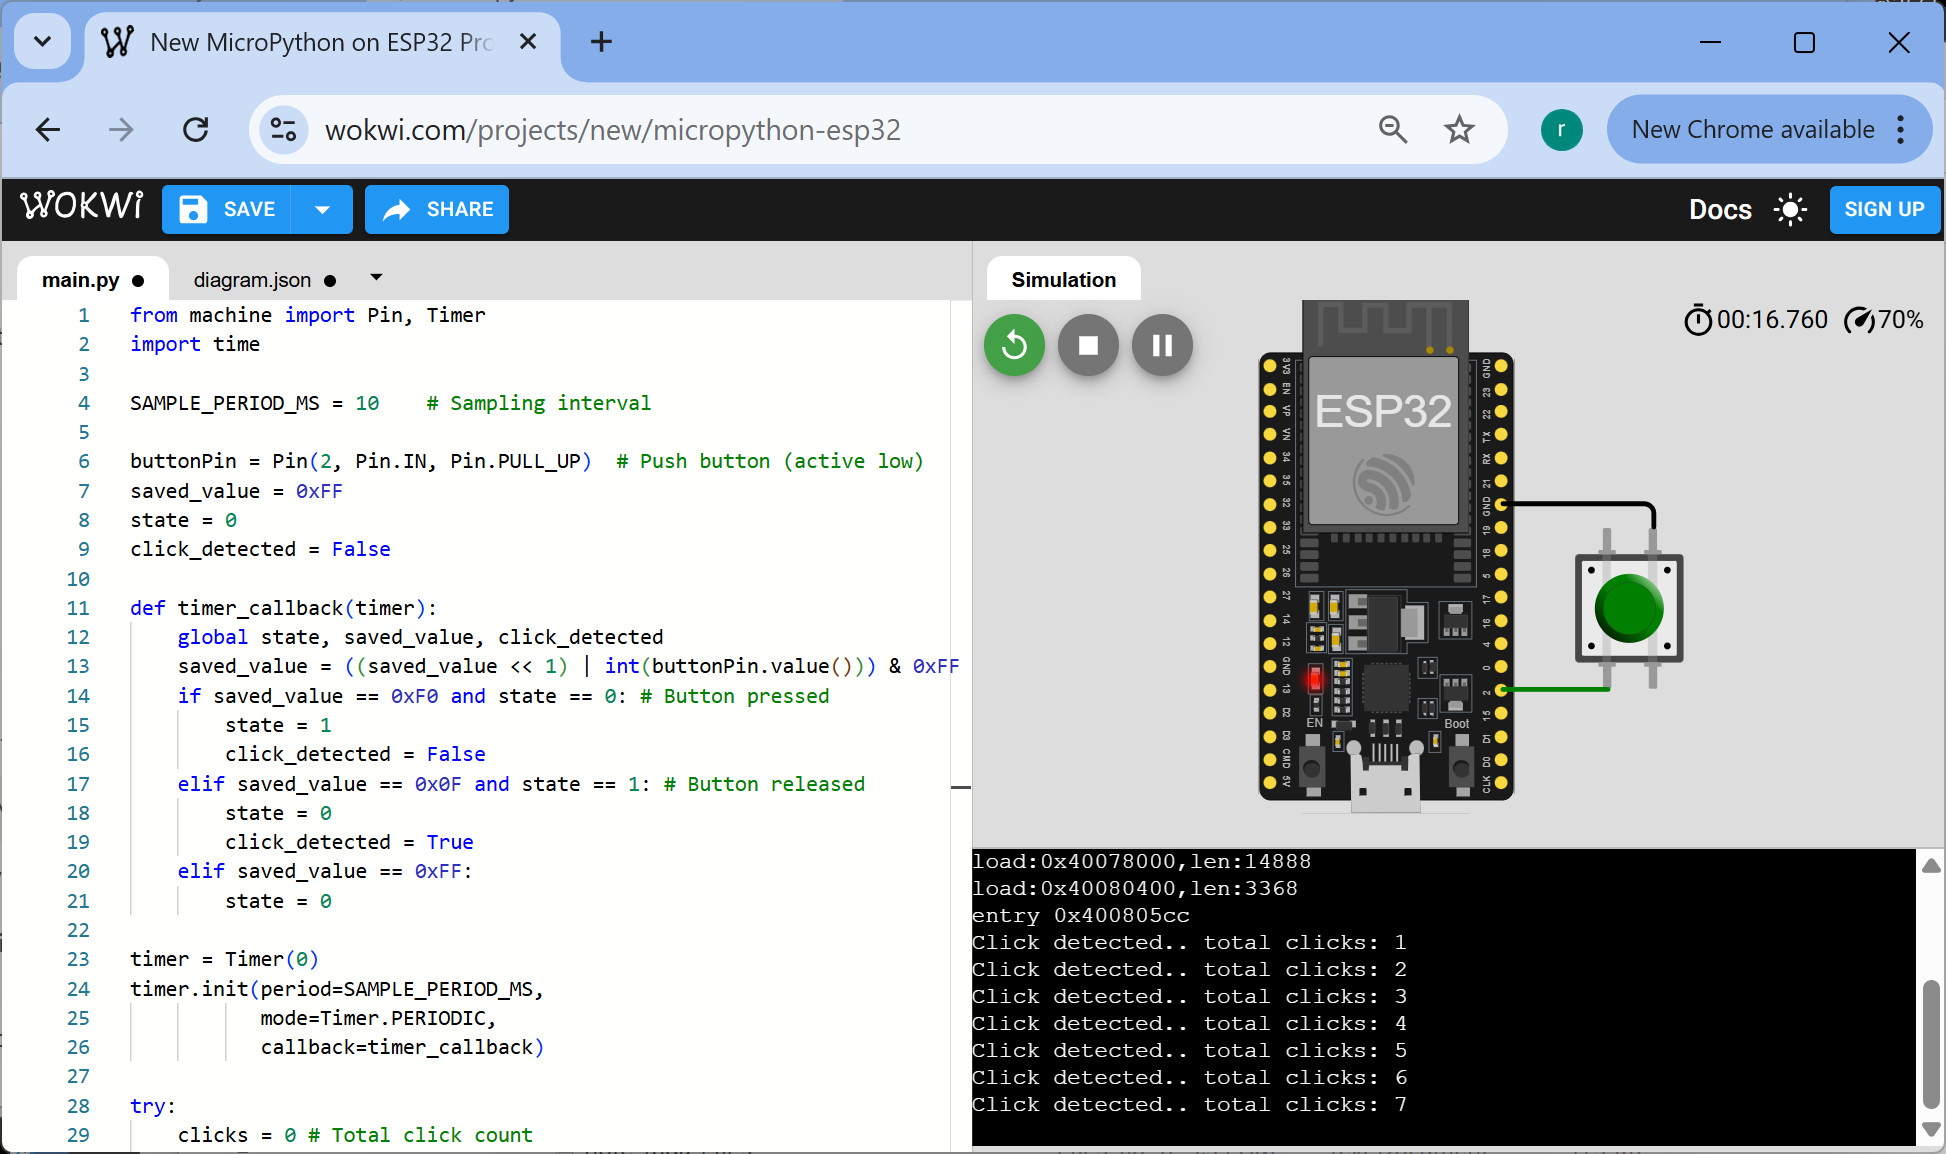Click the black GND wire

pyautogui.click(x=1580, y=505)
